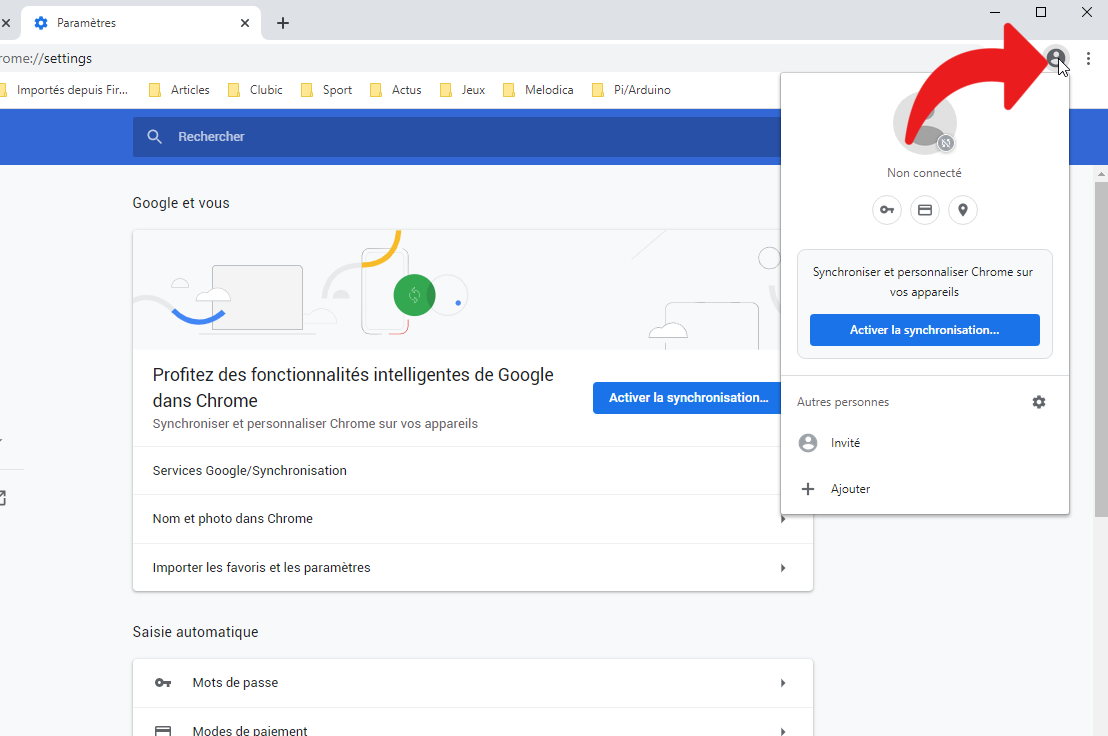Close the Paramètres tab
Viewport: 1108px width, 736px height.
pos(244,23)
